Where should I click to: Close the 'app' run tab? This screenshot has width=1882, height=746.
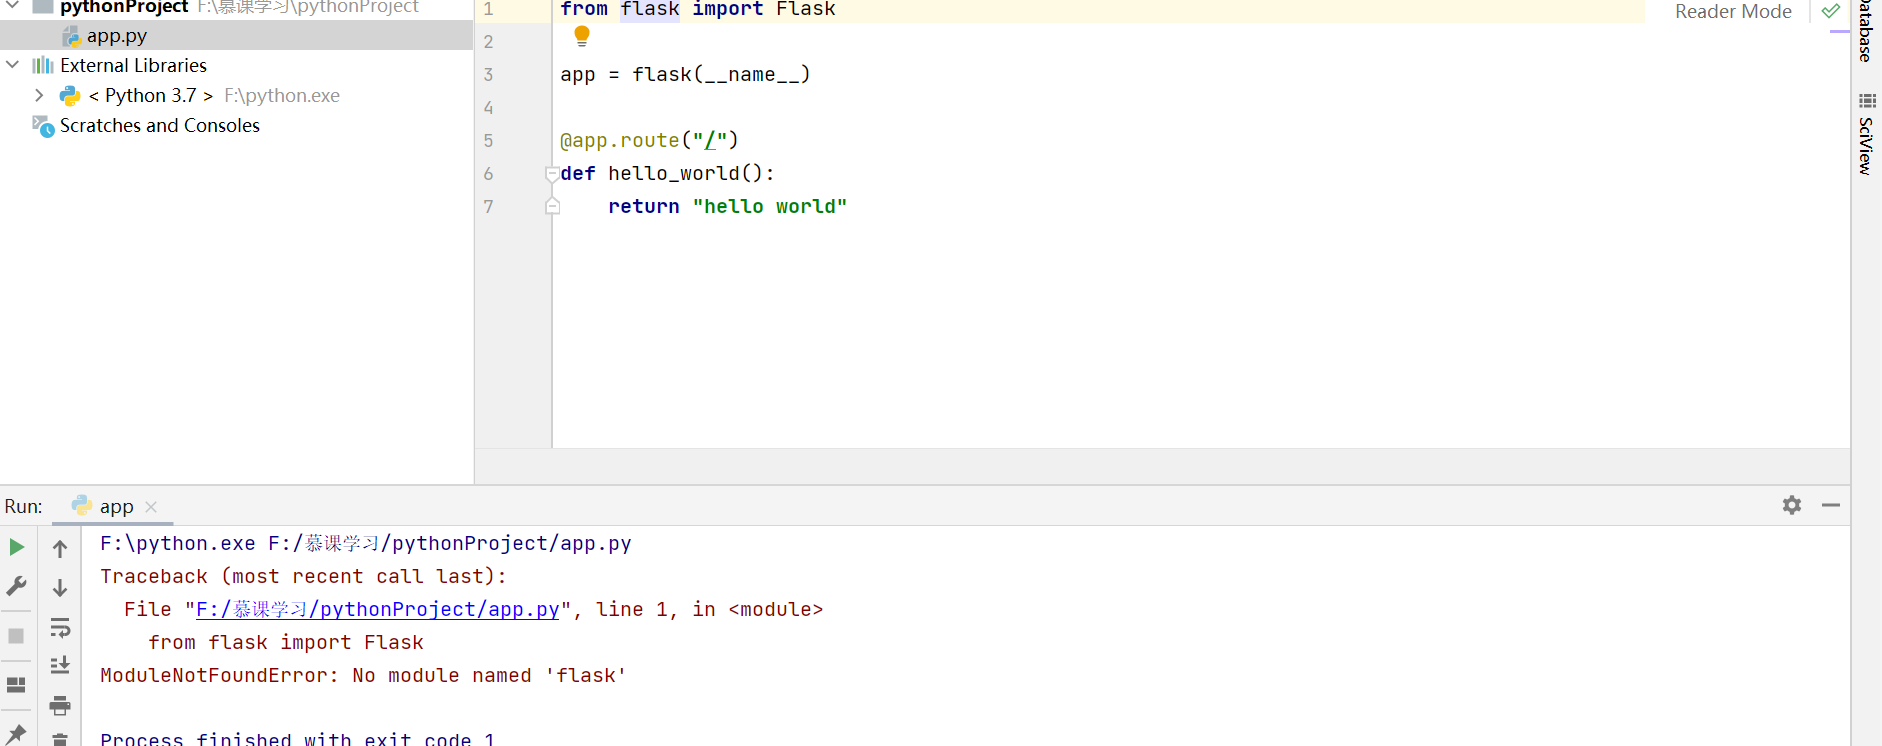[x=151, y=507]
